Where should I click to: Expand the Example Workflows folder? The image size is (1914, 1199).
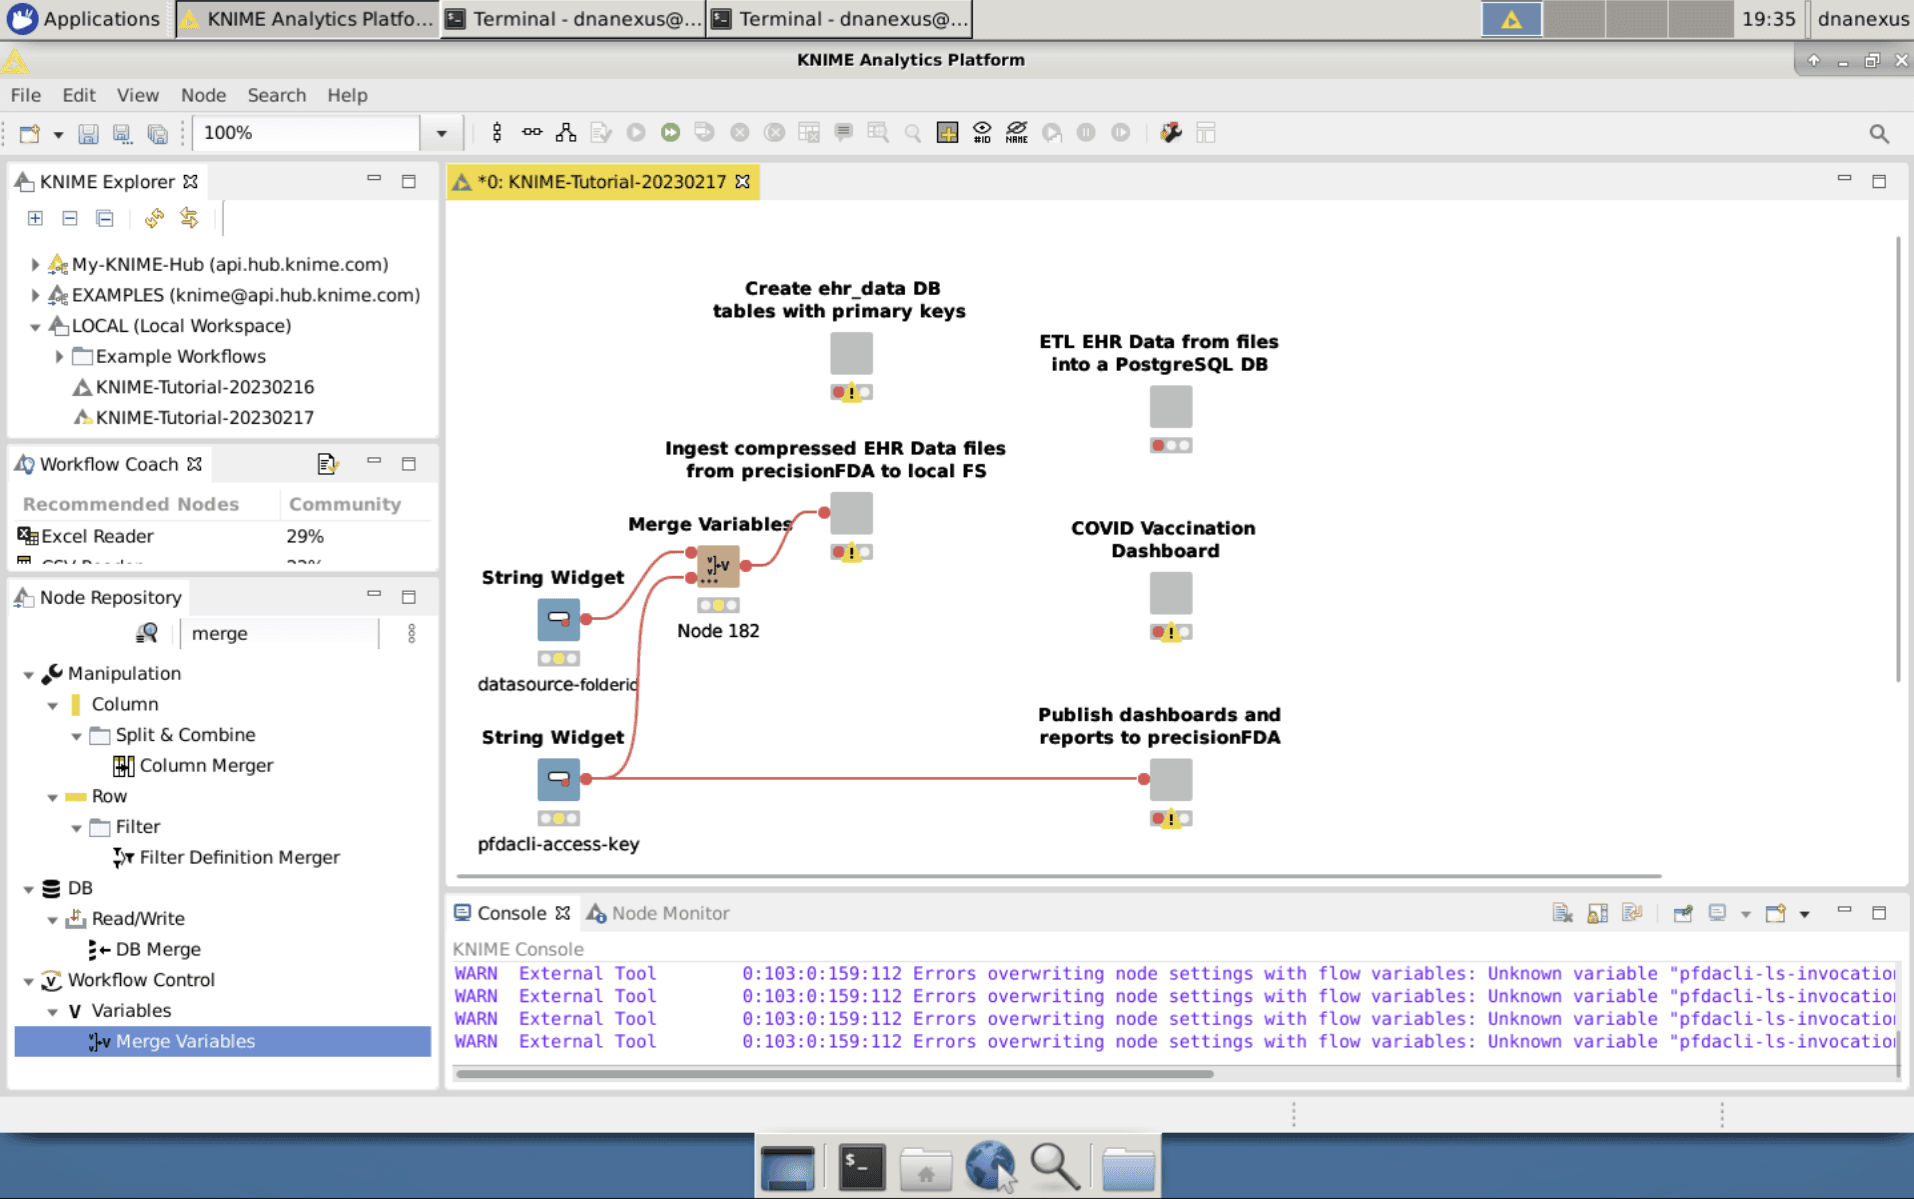click(59, 356)
